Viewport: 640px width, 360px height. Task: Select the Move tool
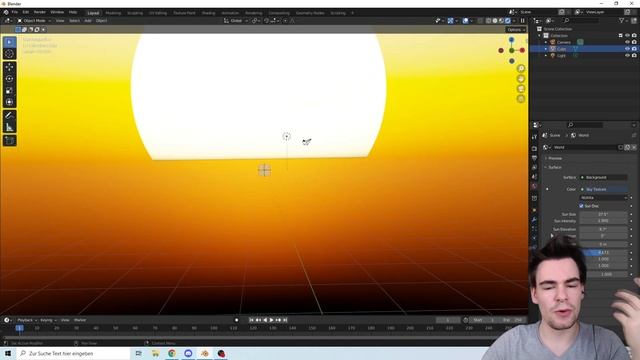point(9,67)
